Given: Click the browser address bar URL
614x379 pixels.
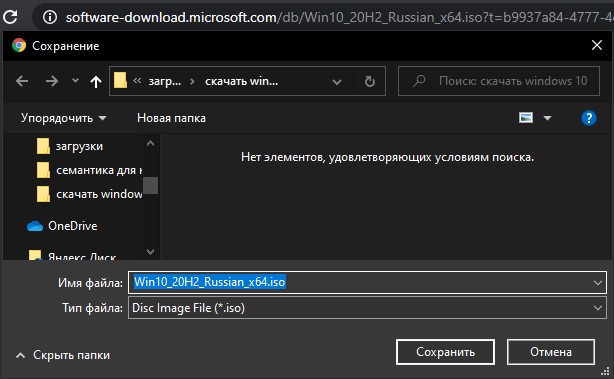Looking at the screenshot, I should pos(339,17).
